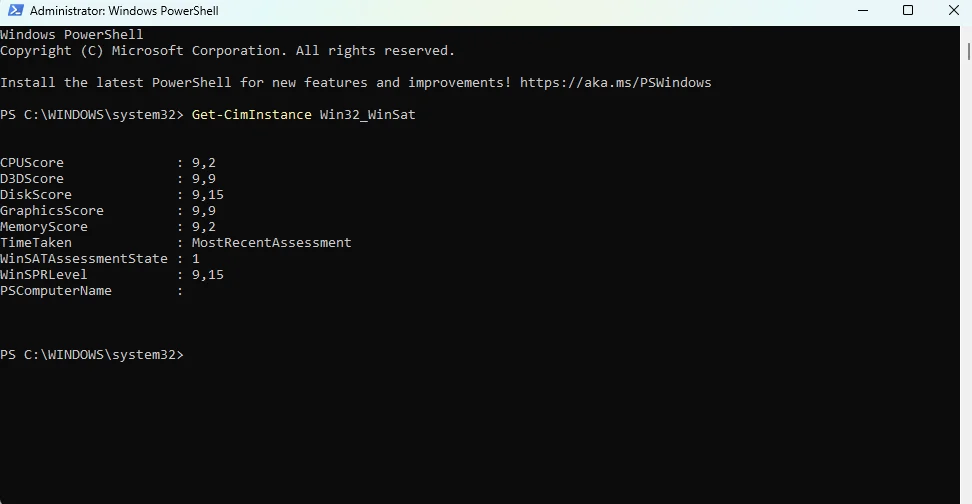This screenshot has height=504, width=972.
Task: Click the D3DScore label
Action: coord(32,179)
